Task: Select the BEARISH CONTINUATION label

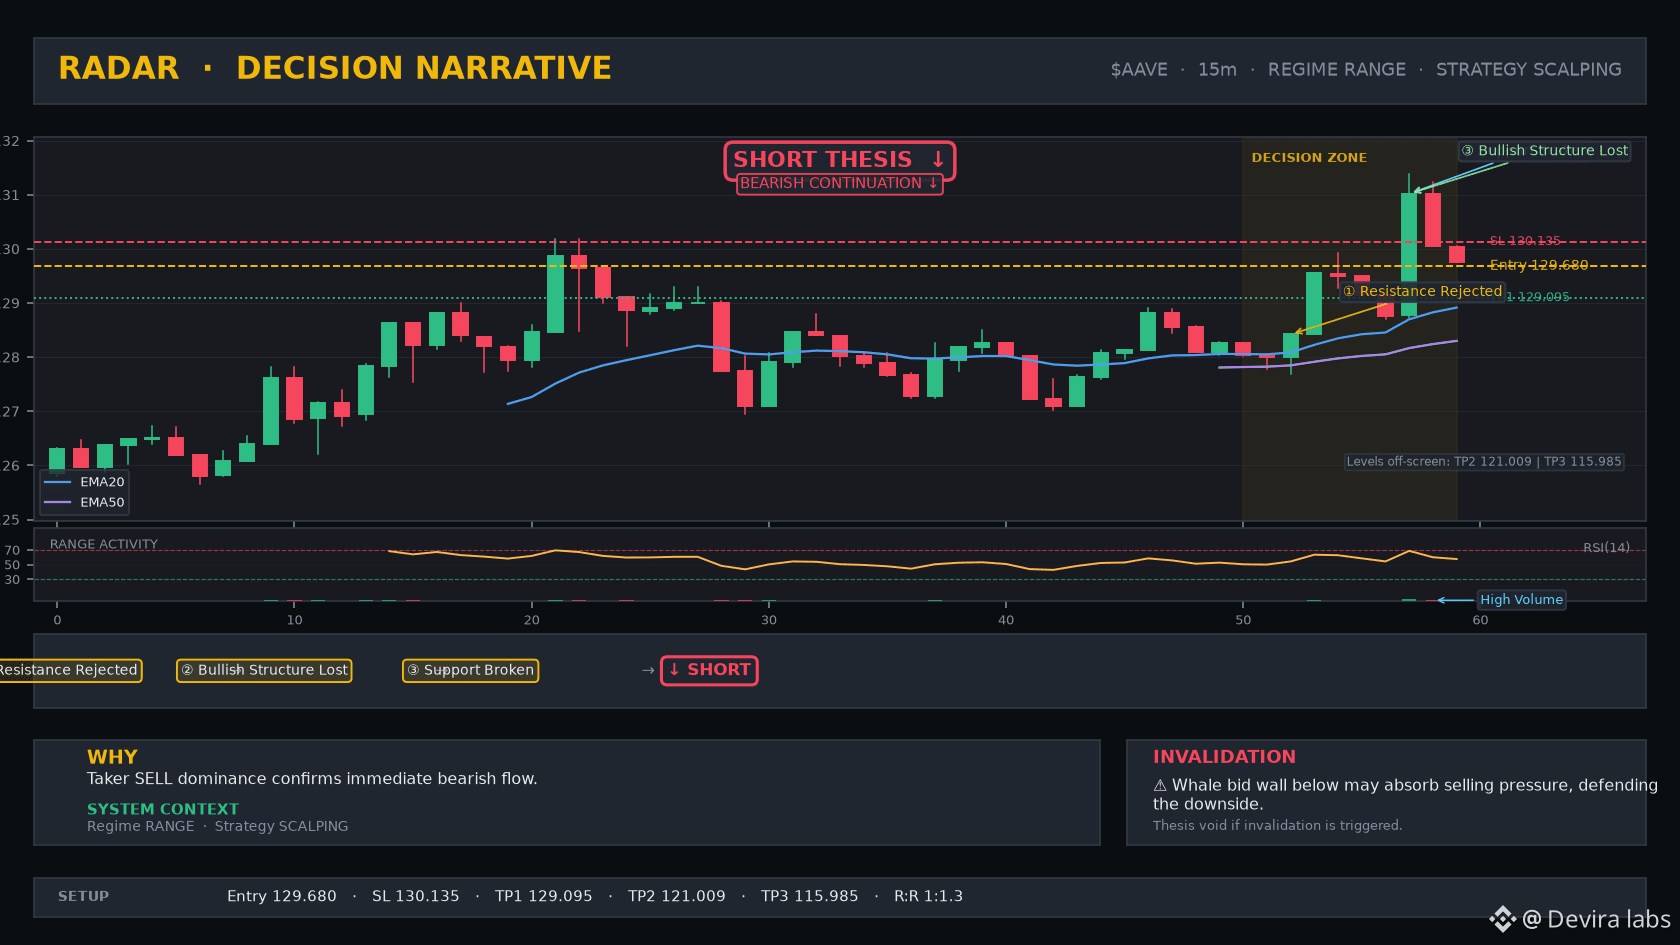Action: pos(840,183)
